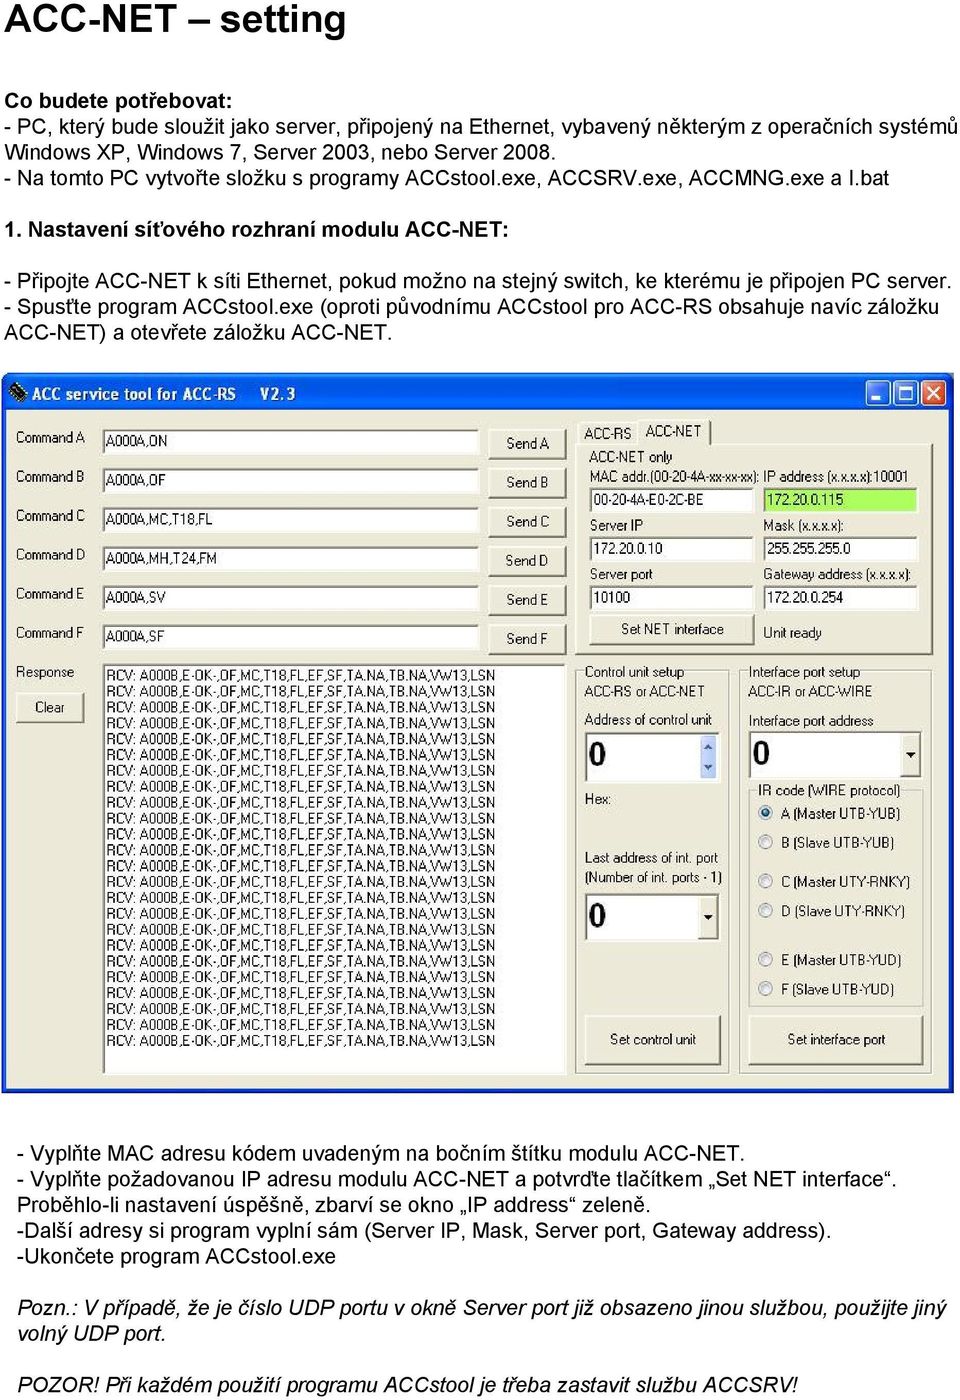Image resolution: width=960 pixels, height=1400 pixels.
Task: Click the Send B button
Action: [x=527, y=482]
